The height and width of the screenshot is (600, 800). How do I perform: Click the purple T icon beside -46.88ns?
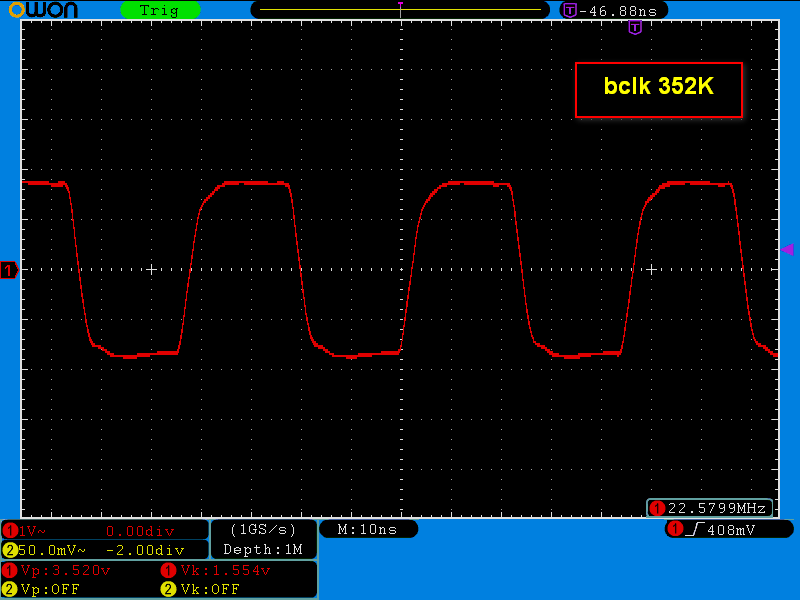tap(570, 10)
